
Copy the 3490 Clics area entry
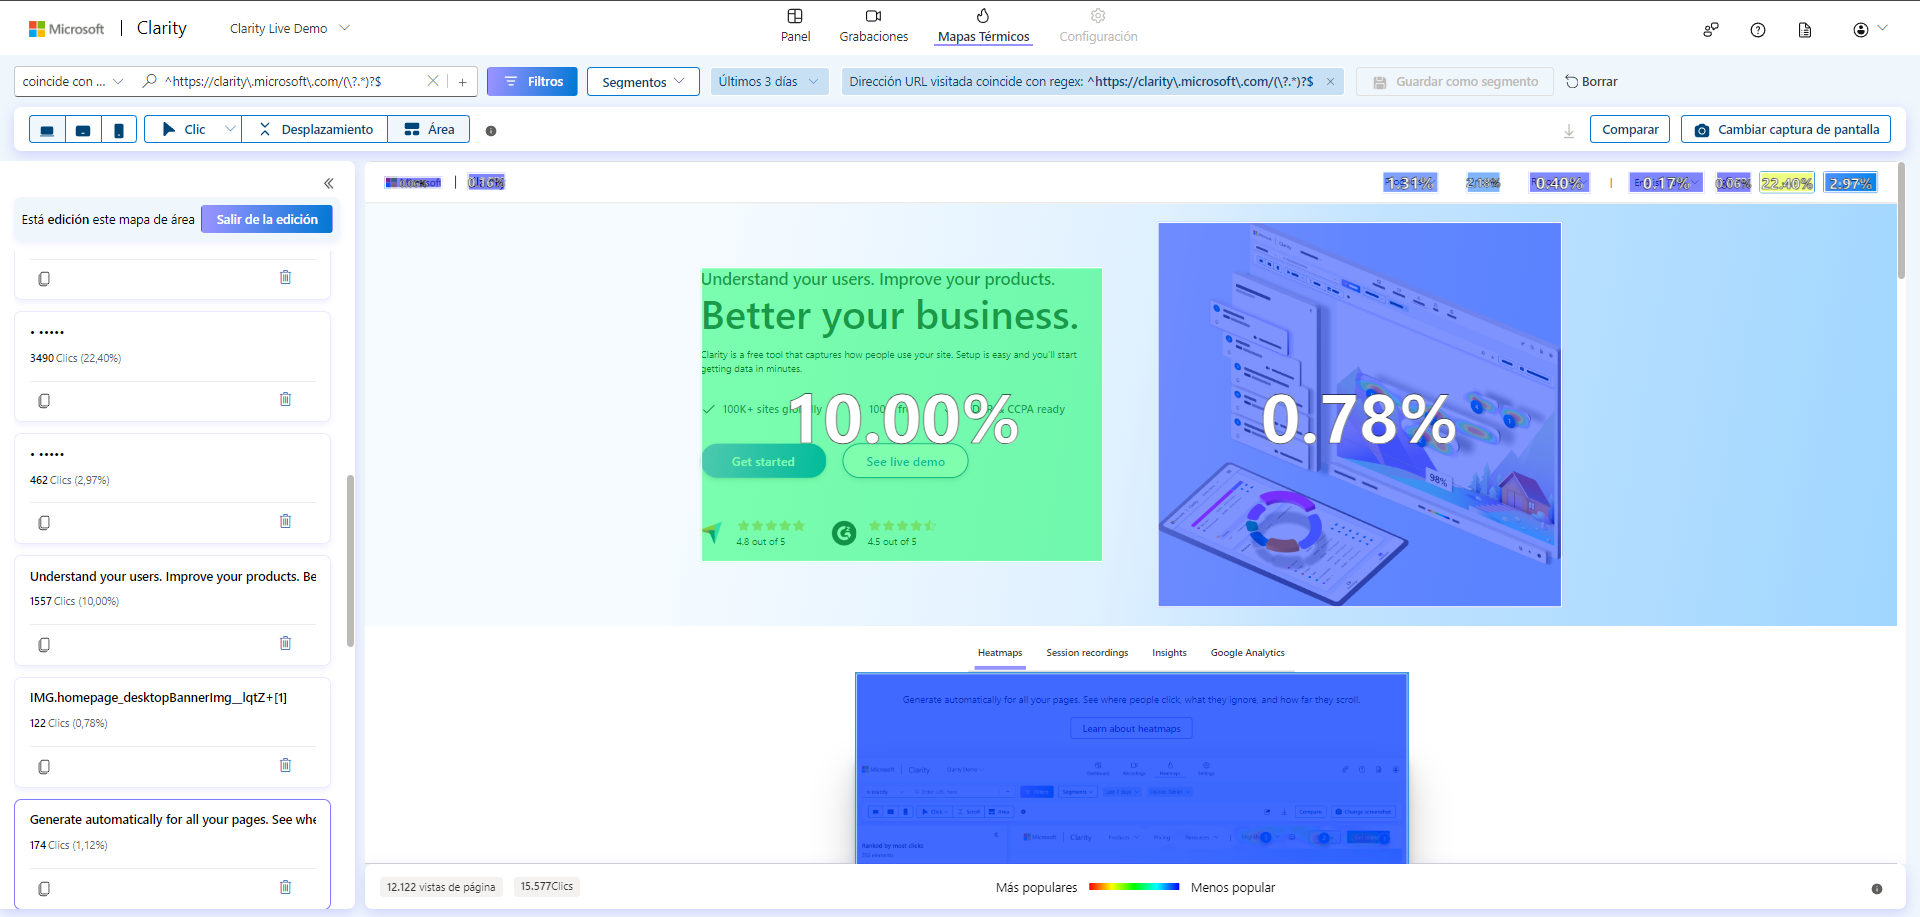click(44, 400)
